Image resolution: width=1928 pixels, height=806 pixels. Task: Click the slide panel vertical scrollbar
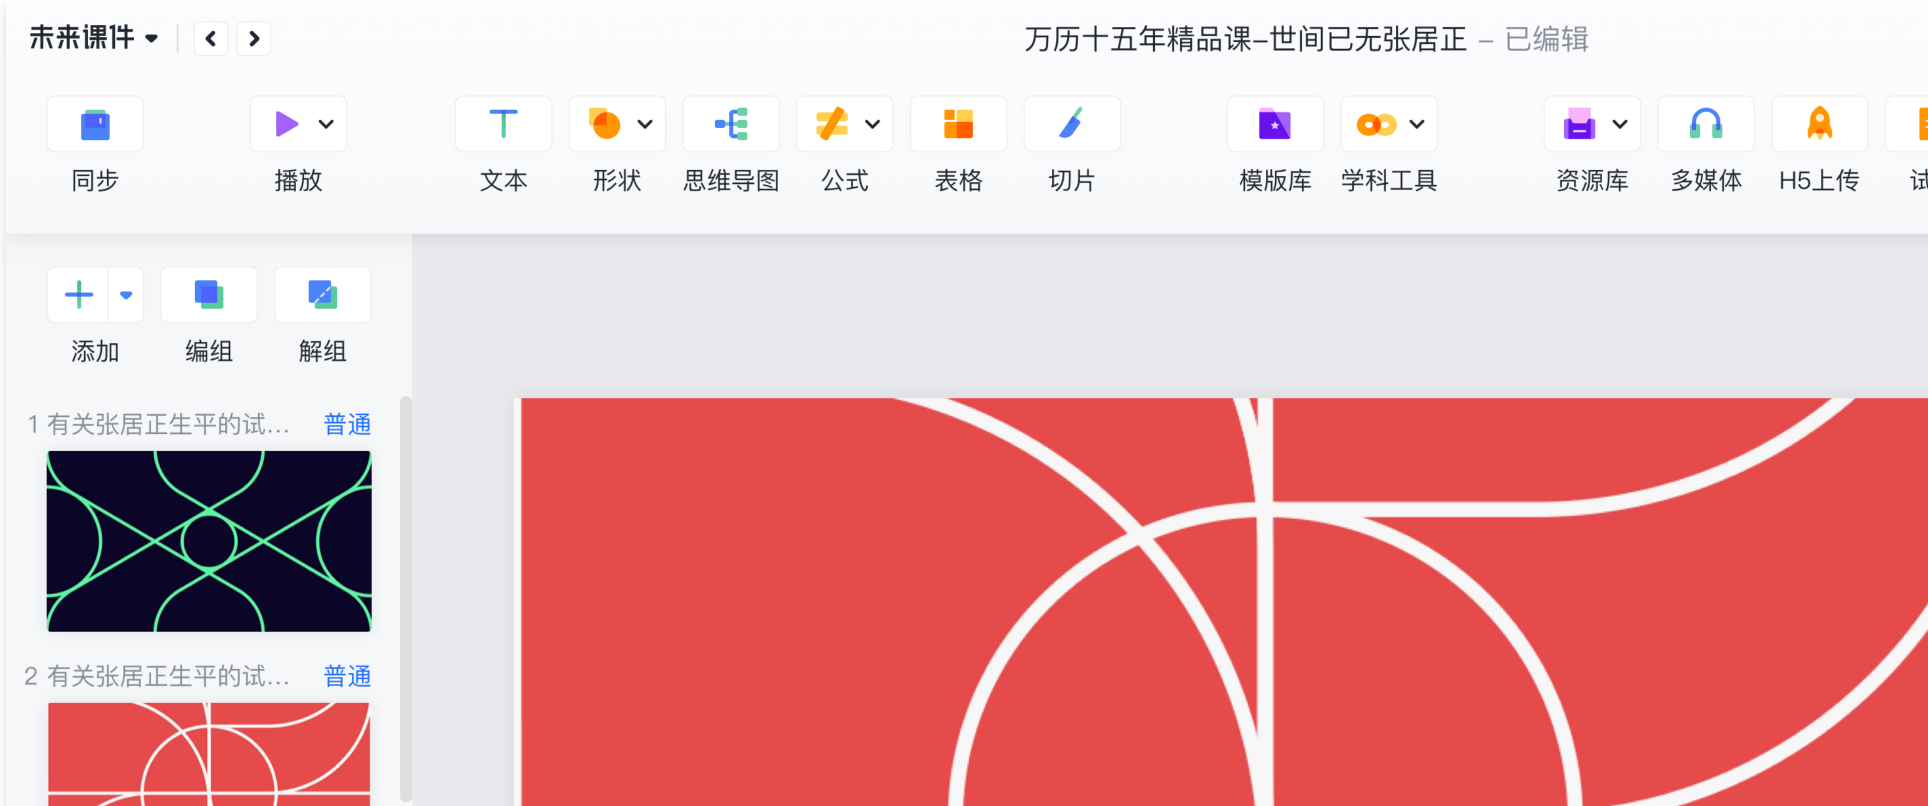(x=405, y=600)
